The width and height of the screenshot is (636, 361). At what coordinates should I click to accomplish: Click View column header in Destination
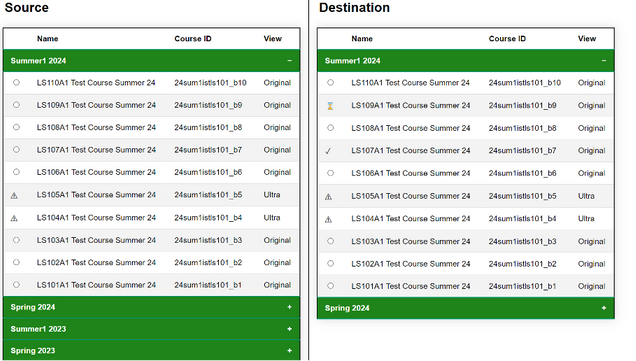coord(587,39)
